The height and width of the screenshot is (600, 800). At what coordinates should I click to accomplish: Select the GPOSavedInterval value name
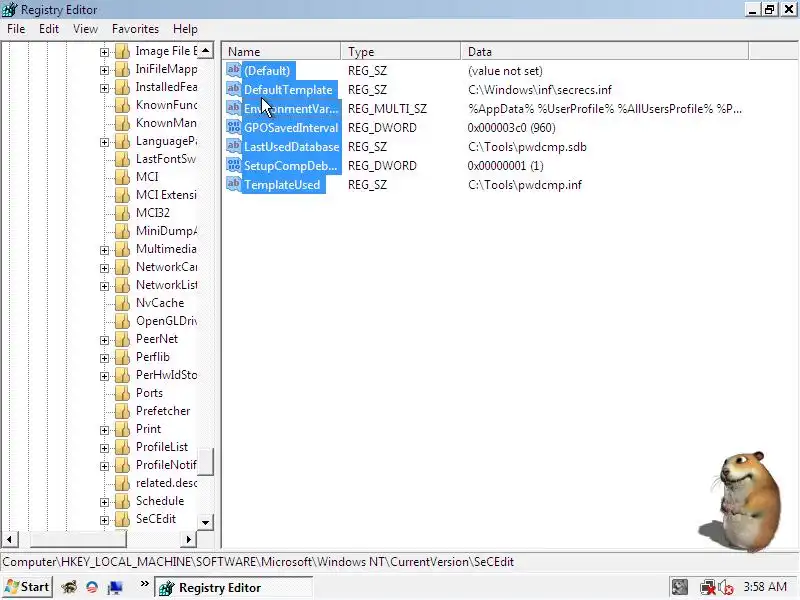[291, 128]
